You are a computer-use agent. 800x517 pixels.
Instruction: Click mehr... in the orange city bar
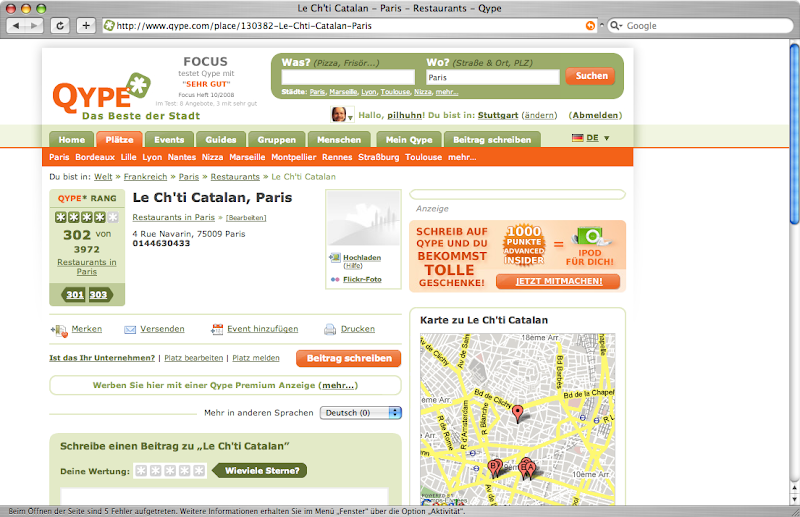[x=462, y=157]
